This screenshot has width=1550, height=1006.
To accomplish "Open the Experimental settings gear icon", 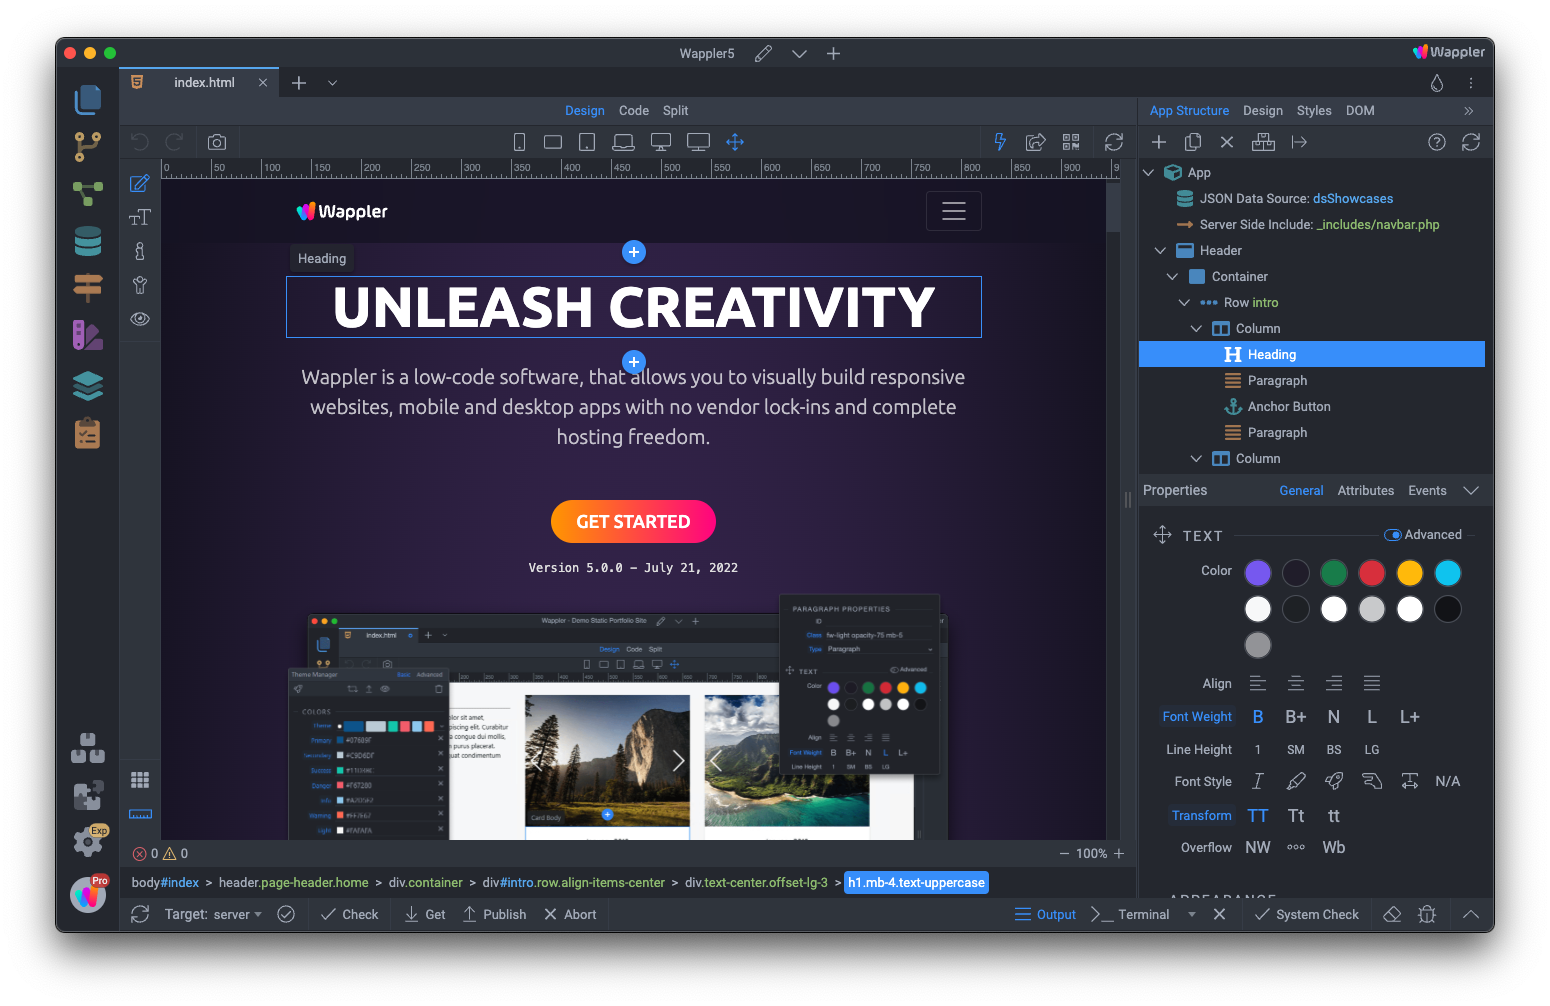I will [x=88, y=841].
